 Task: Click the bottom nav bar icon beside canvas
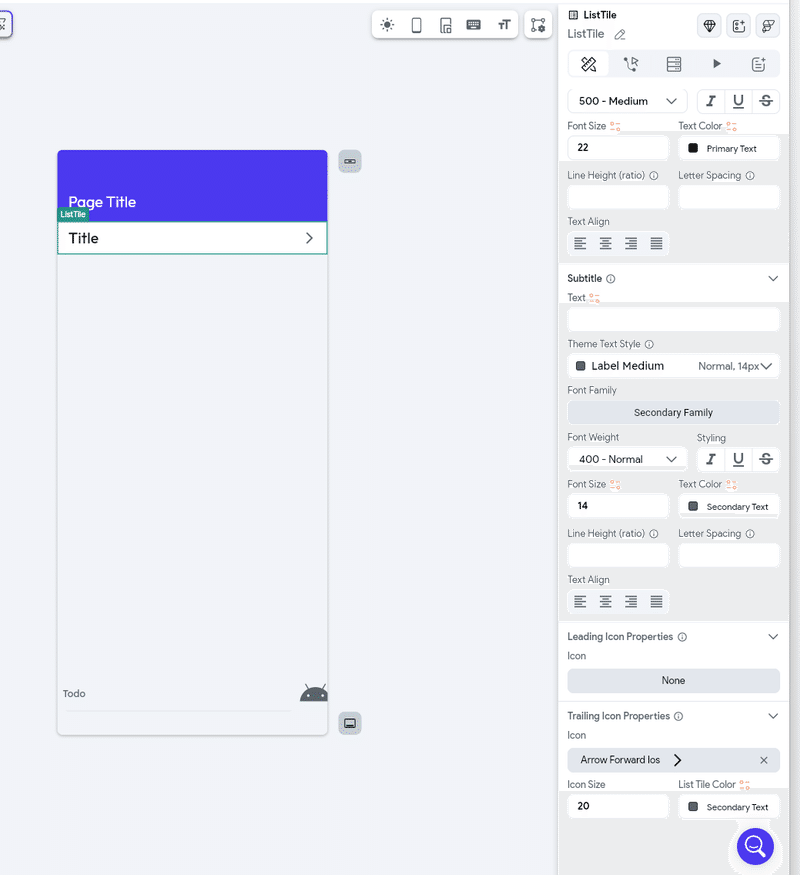point(350,723)
